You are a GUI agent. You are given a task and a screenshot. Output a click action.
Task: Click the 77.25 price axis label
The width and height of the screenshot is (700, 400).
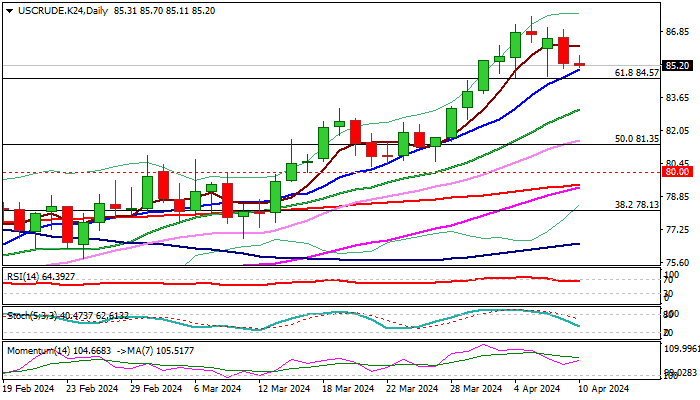(677, 230)
